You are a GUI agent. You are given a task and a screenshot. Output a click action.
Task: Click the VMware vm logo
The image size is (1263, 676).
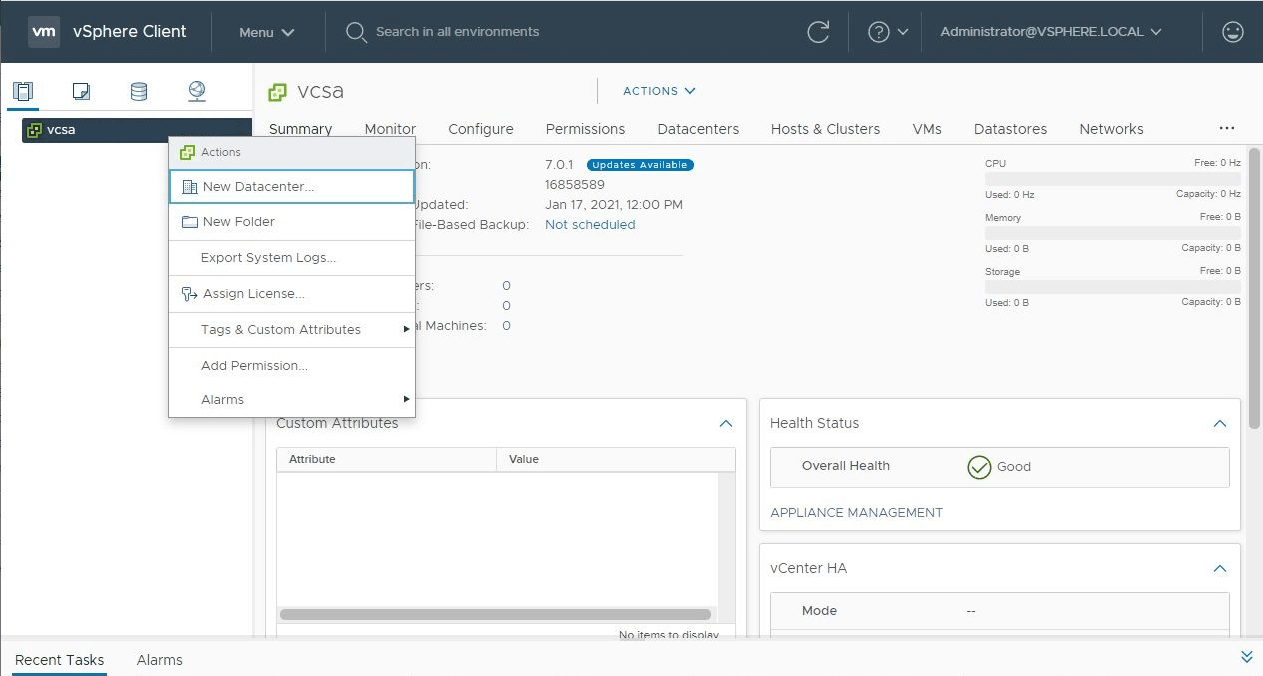click(44, 31)
